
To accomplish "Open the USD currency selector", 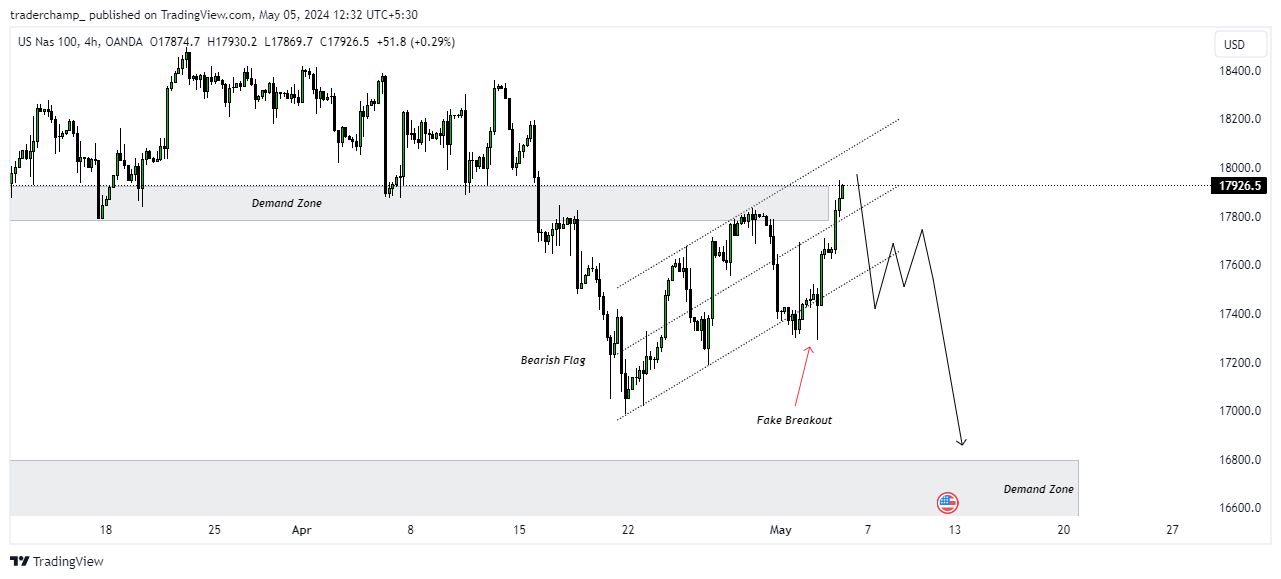I will pos(1234,44).
